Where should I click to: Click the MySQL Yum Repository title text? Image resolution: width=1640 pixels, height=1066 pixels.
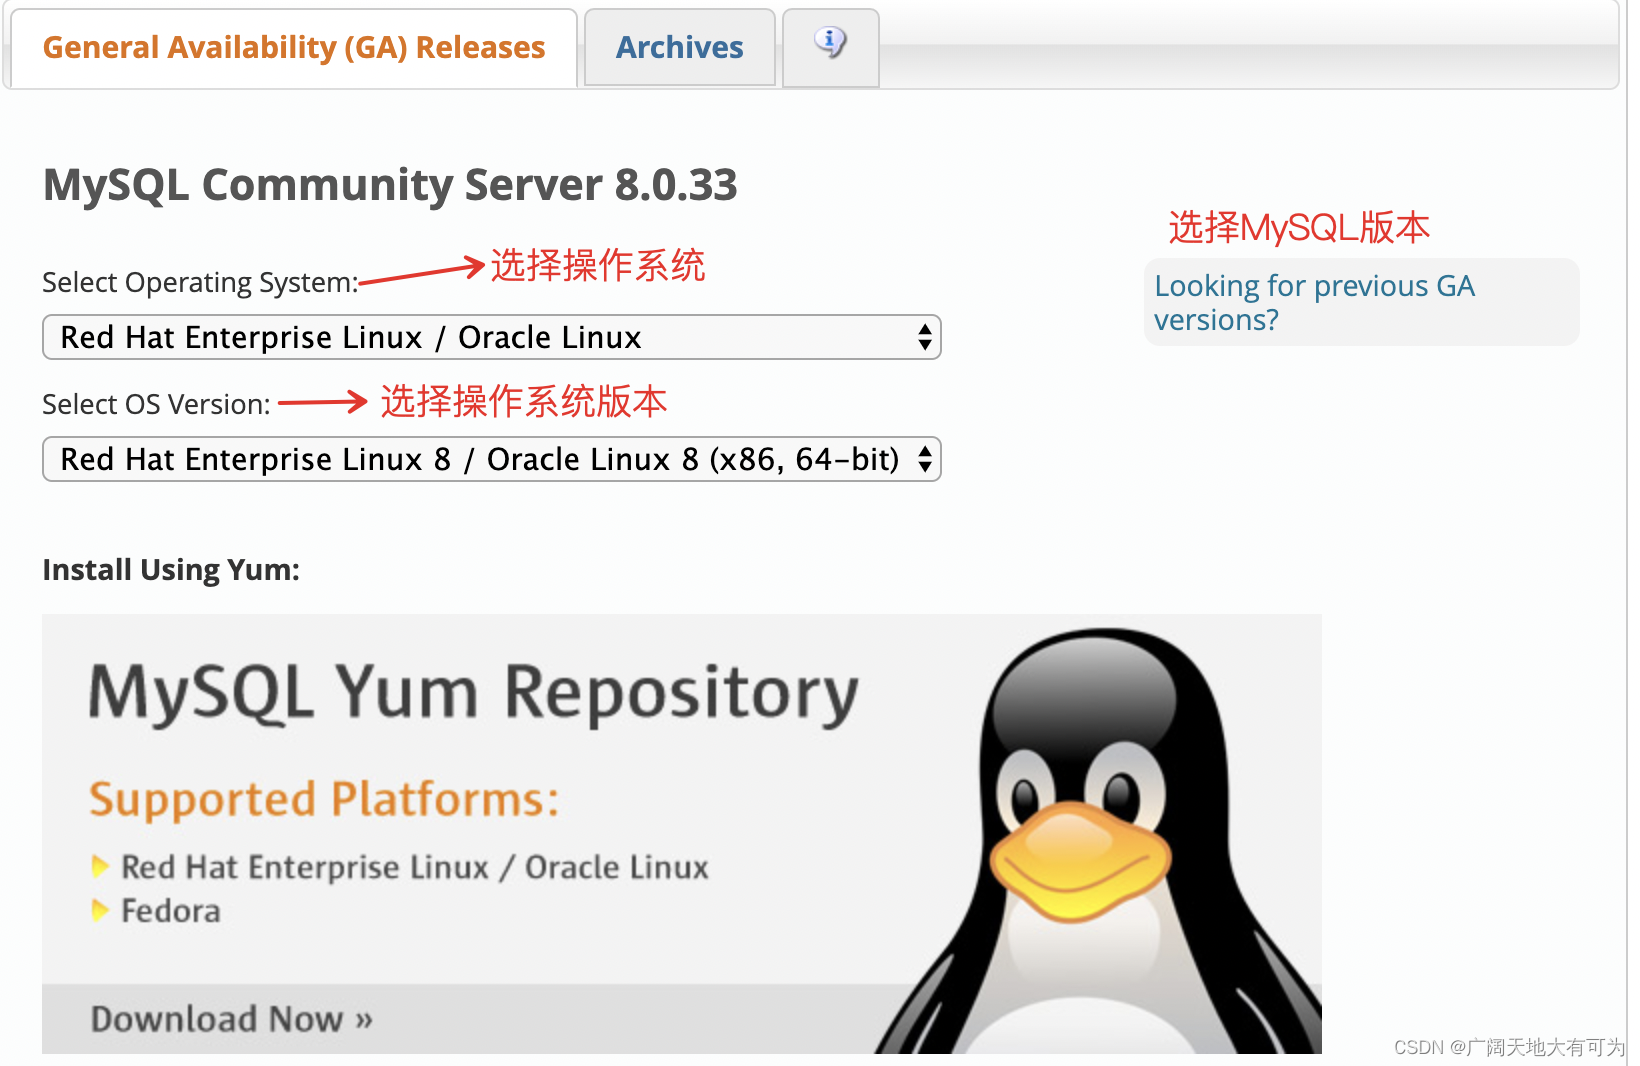474,693
